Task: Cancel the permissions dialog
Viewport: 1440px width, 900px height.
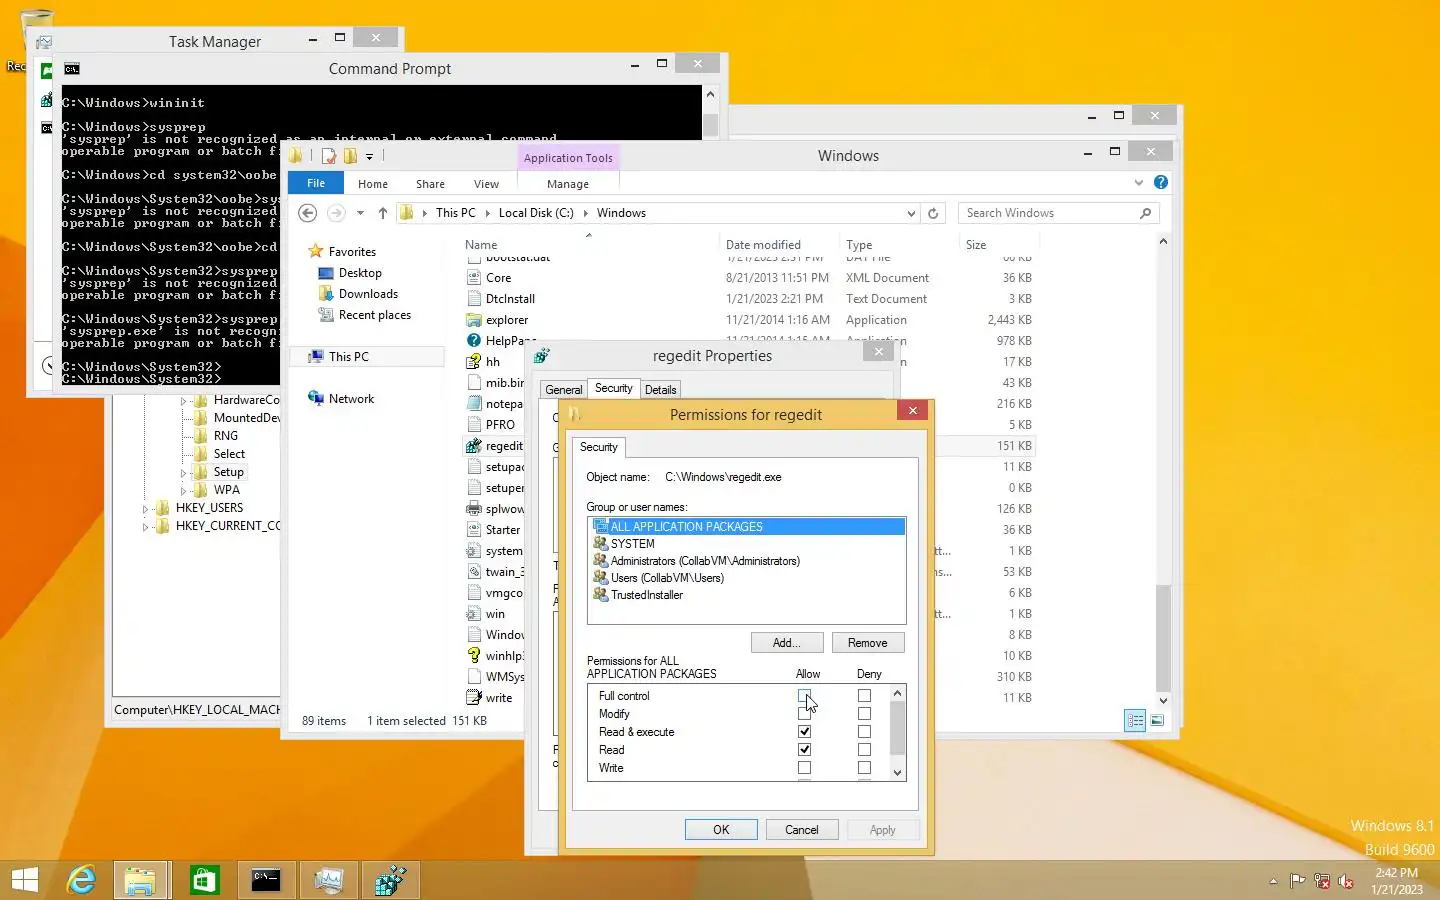Action: tap(801, 830)
